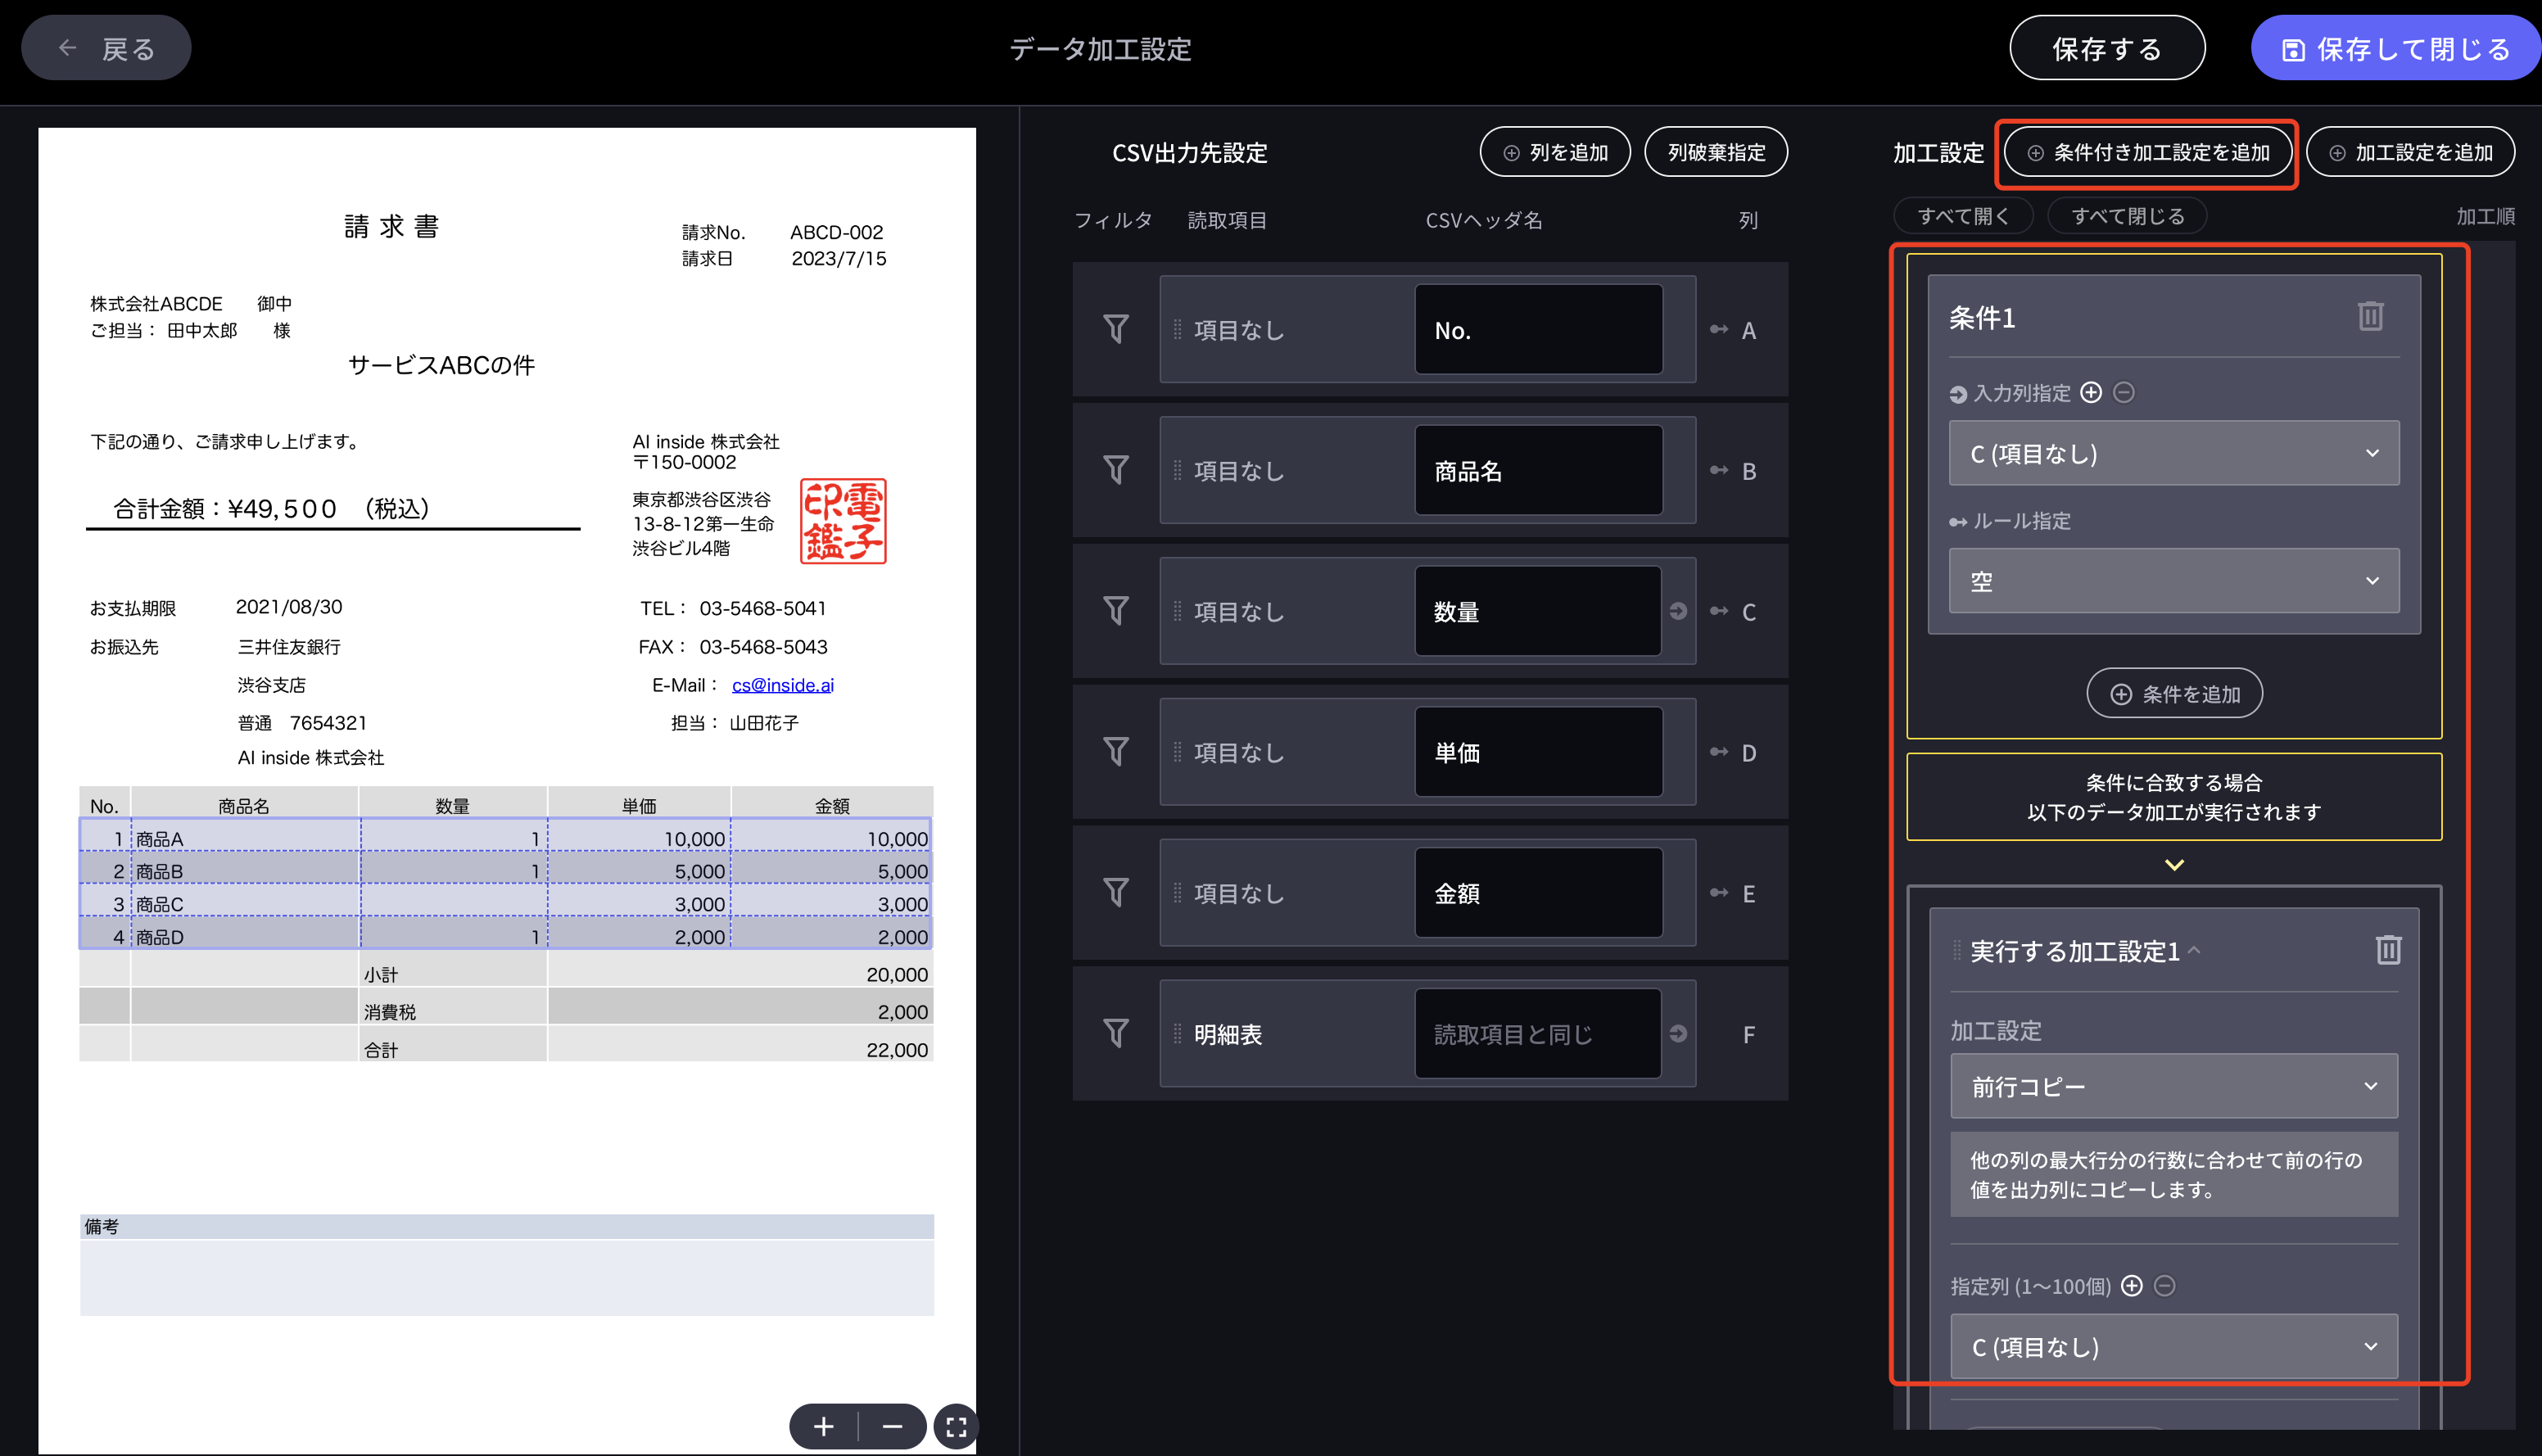
Task: Click the fullscreen icon under the invoice preview
Action: (x=956, y=1426)
